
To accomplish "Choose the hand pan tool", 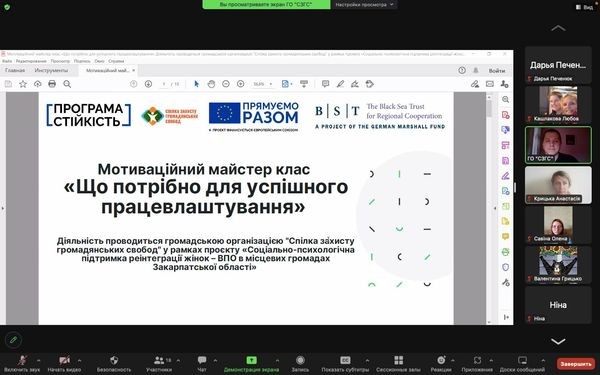I will coord(211,84).
